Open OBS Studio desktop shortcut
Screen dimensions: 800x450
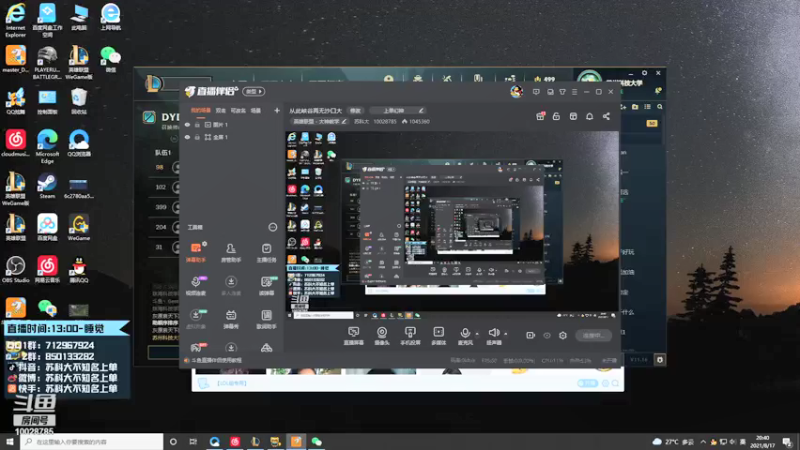pyautogui.click(x=15, y=269)
